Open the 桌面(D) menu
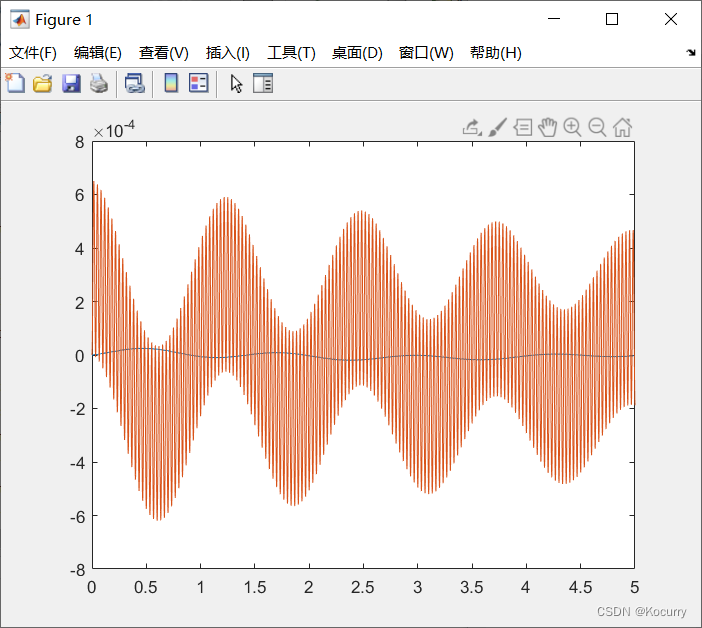The height and width of the screenshot is (628, 702). tap(357, 53)
